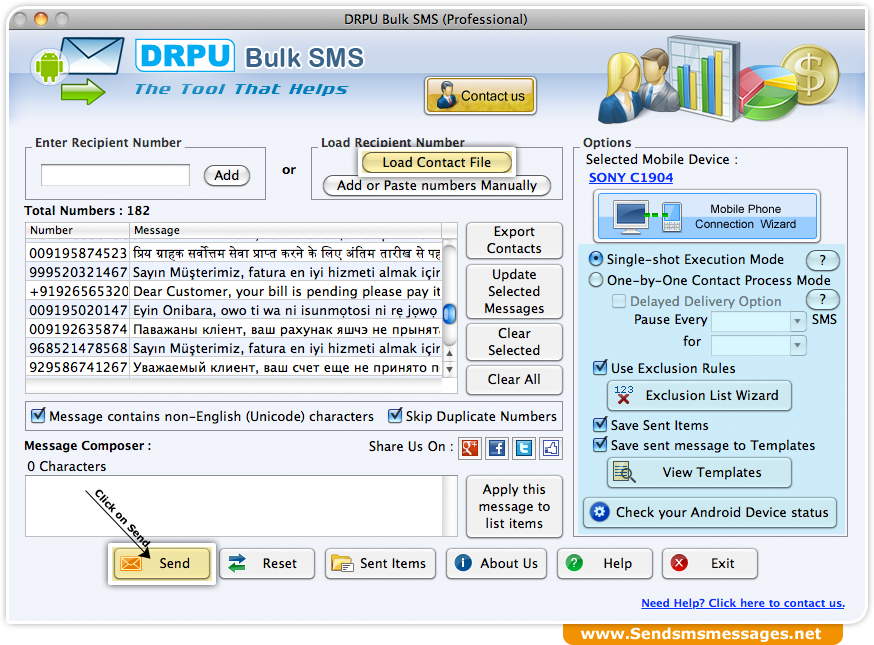Image resolution: width=874 pixels, height=645 pixels.
Task: Click the folder icon for Sent Items
Action: (x=342, y=564)
